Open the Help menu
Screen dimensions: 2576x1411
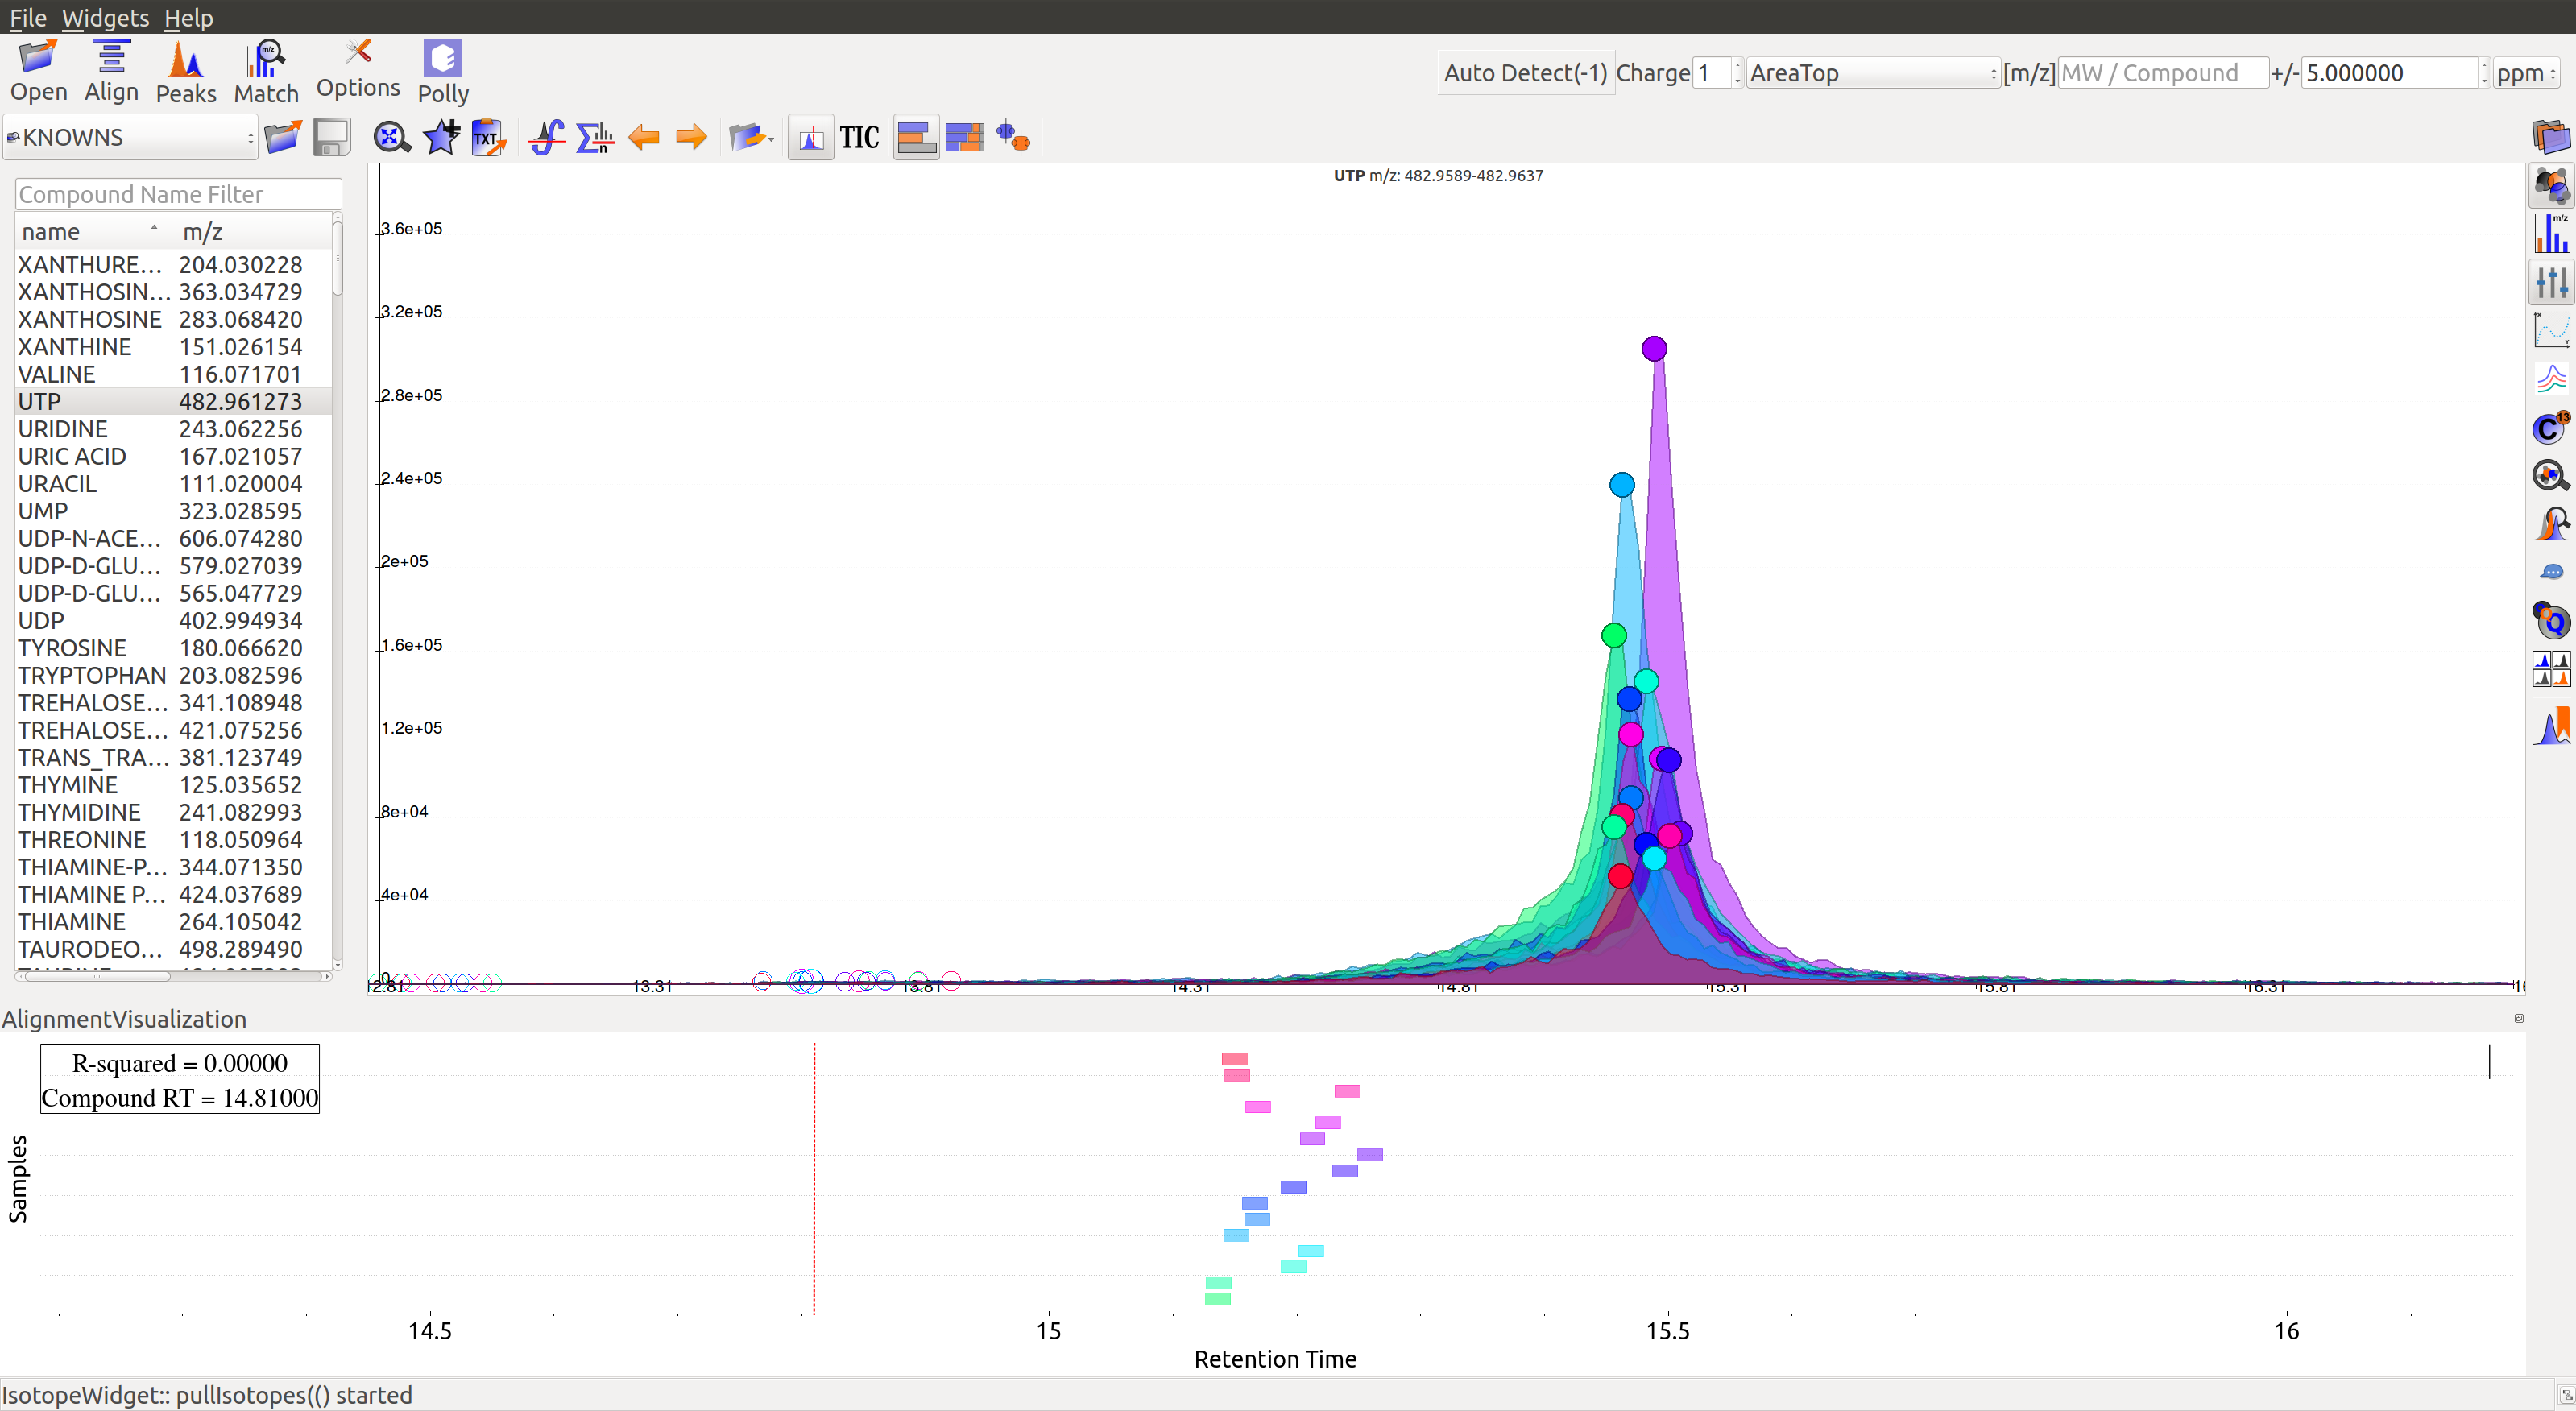click(188, 17)
